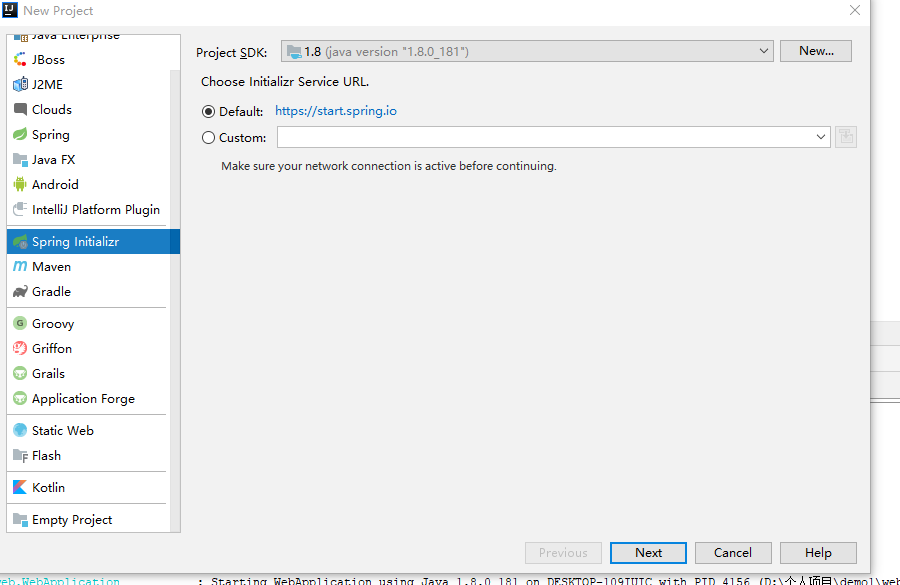The width and height of the screenshot is (900, 585).
Task: Click the Cancel button
Action: tap(733, 553)
